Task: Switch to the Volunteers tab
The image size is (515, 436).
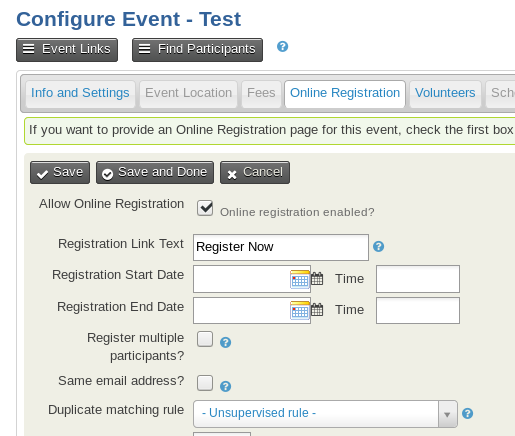Action: pyautogui.click(x=445, y=93)
